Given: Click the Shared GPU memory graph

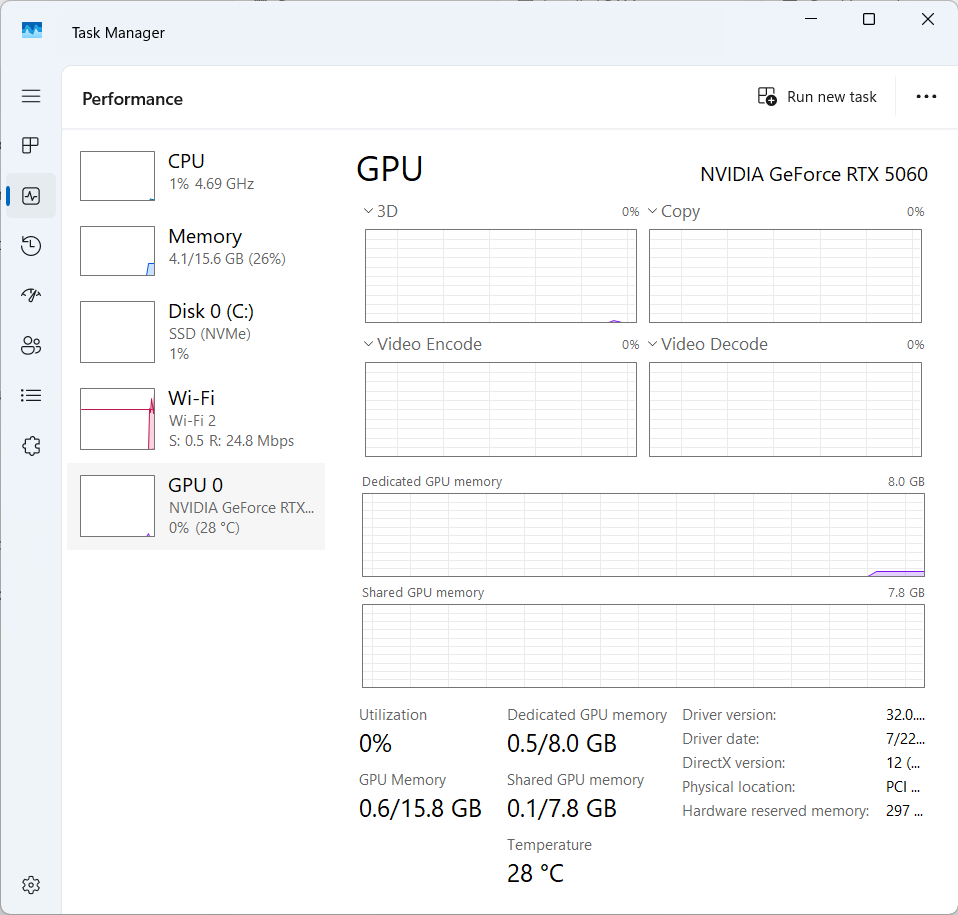Looking at the screenshot, I should click(x=643, y=646).
